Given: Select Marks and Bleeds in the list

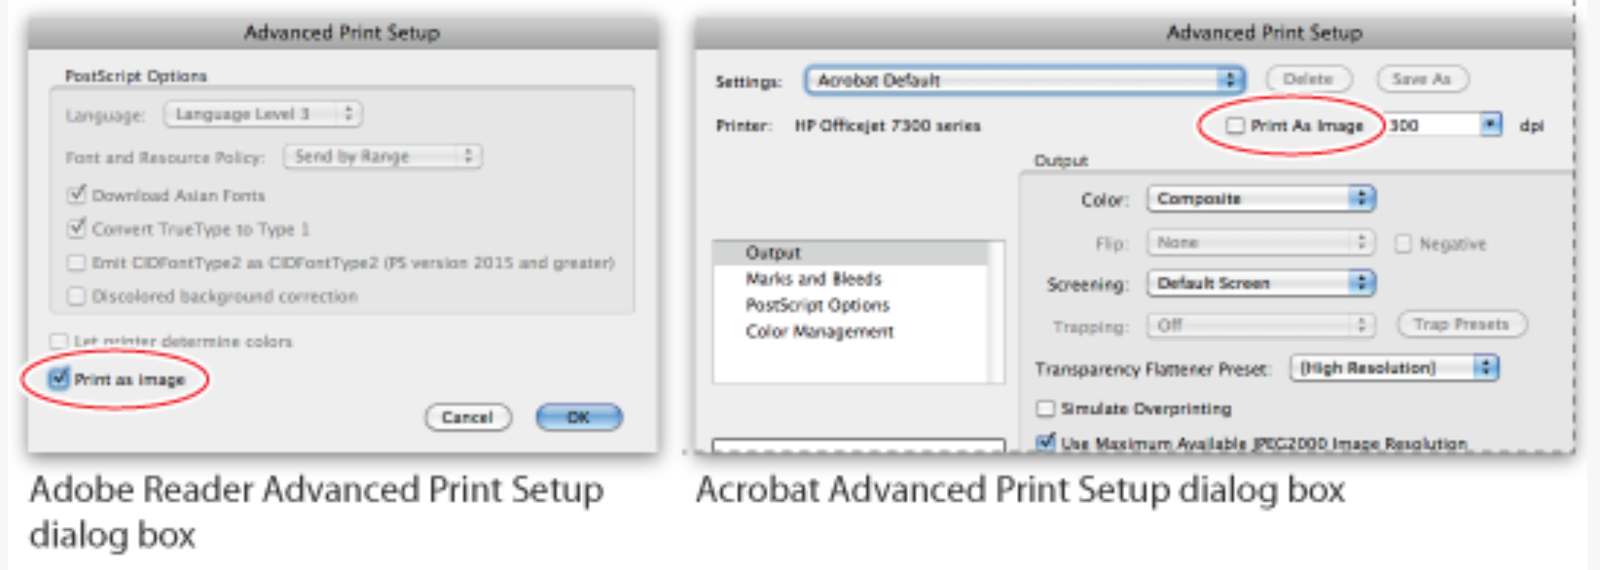Looking at the screenshot, I should click(x=813, y=279).
